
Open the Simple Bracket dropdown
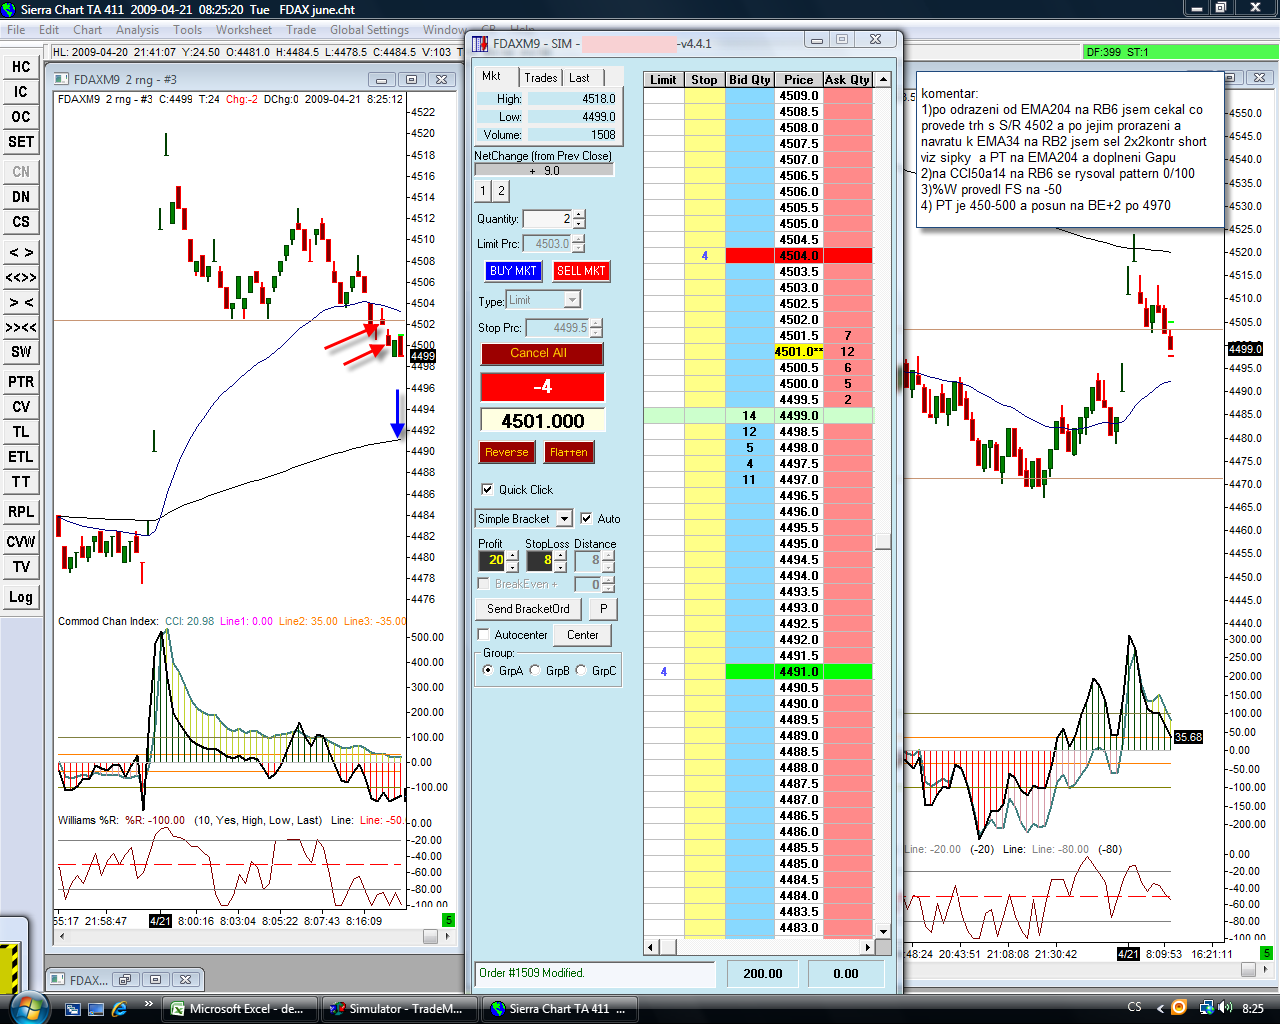click(564, 519)
